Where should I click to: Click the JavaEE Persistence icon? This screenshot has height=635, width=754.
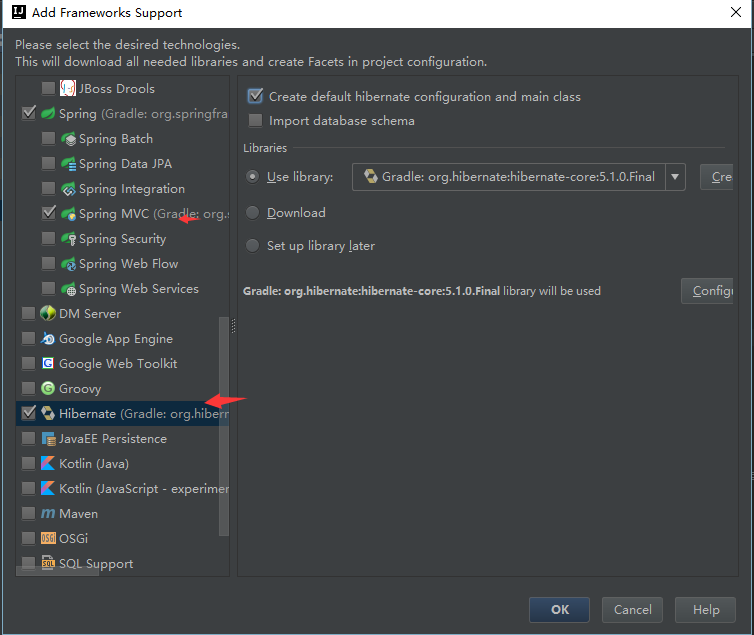click(48, 438)
